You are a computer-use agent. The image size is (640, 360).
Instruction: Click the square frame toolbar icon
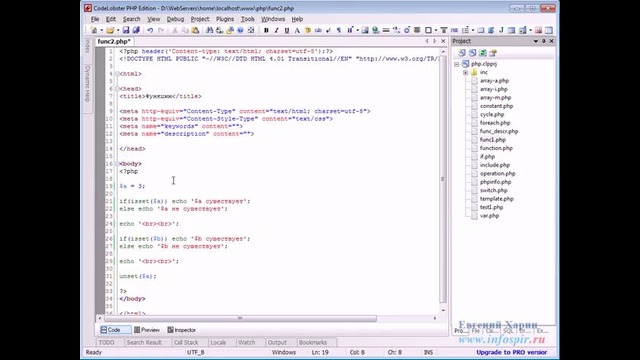pyautogui.click(x=428, y=30)
